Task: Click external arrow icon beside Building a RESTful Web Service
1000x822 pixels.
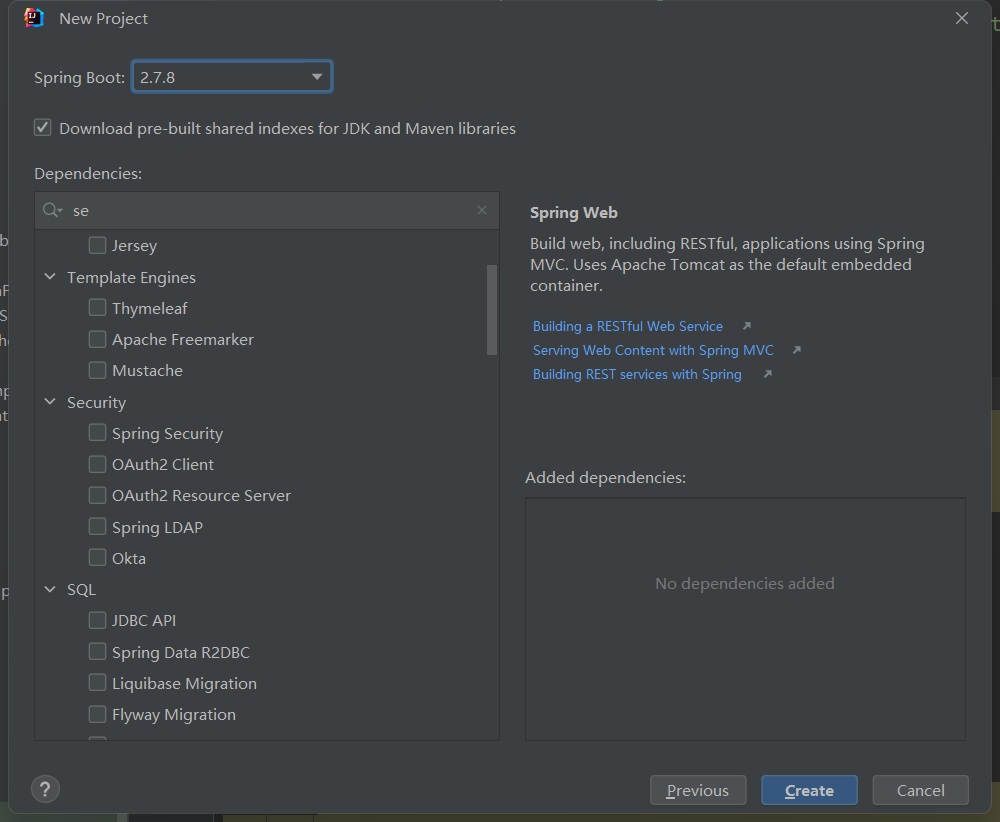Action: point(745,326)
